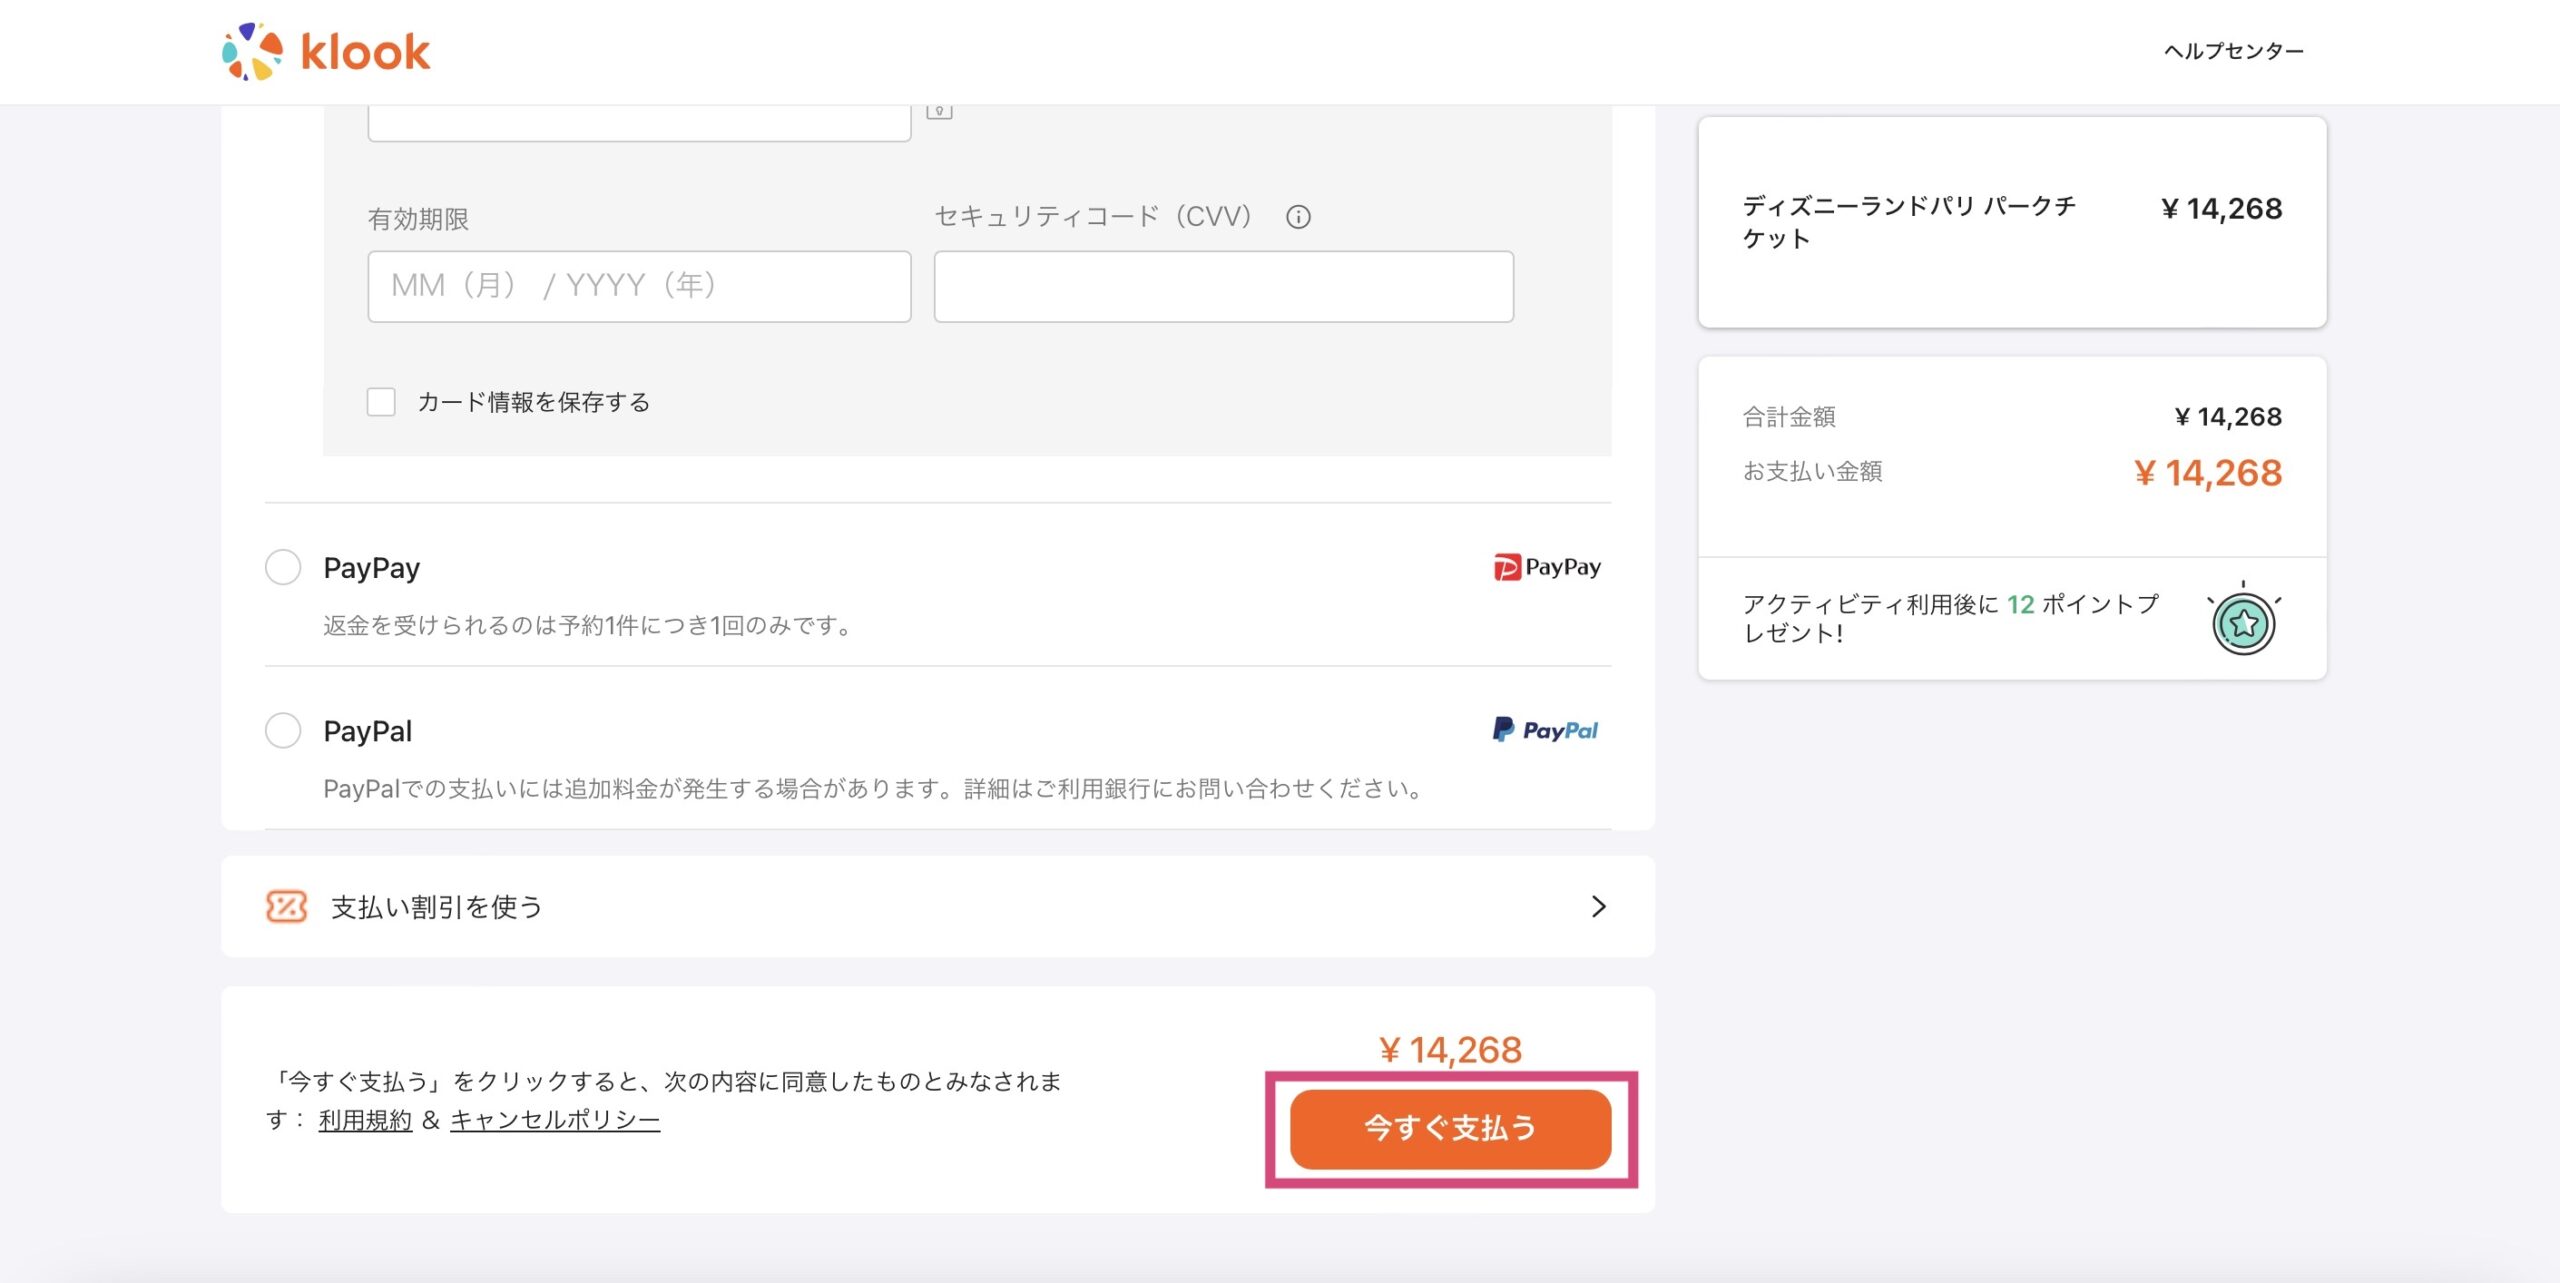Focus the セキュリティコード CVV input field
The width and height of the screenshot is (2560, 1283).
[1223, 286]
